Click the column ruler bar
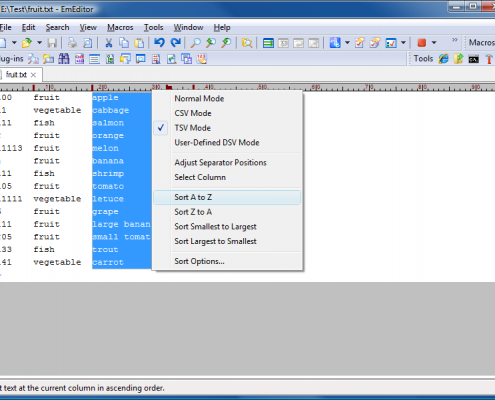The image size is (495, 400). [247, 88]
